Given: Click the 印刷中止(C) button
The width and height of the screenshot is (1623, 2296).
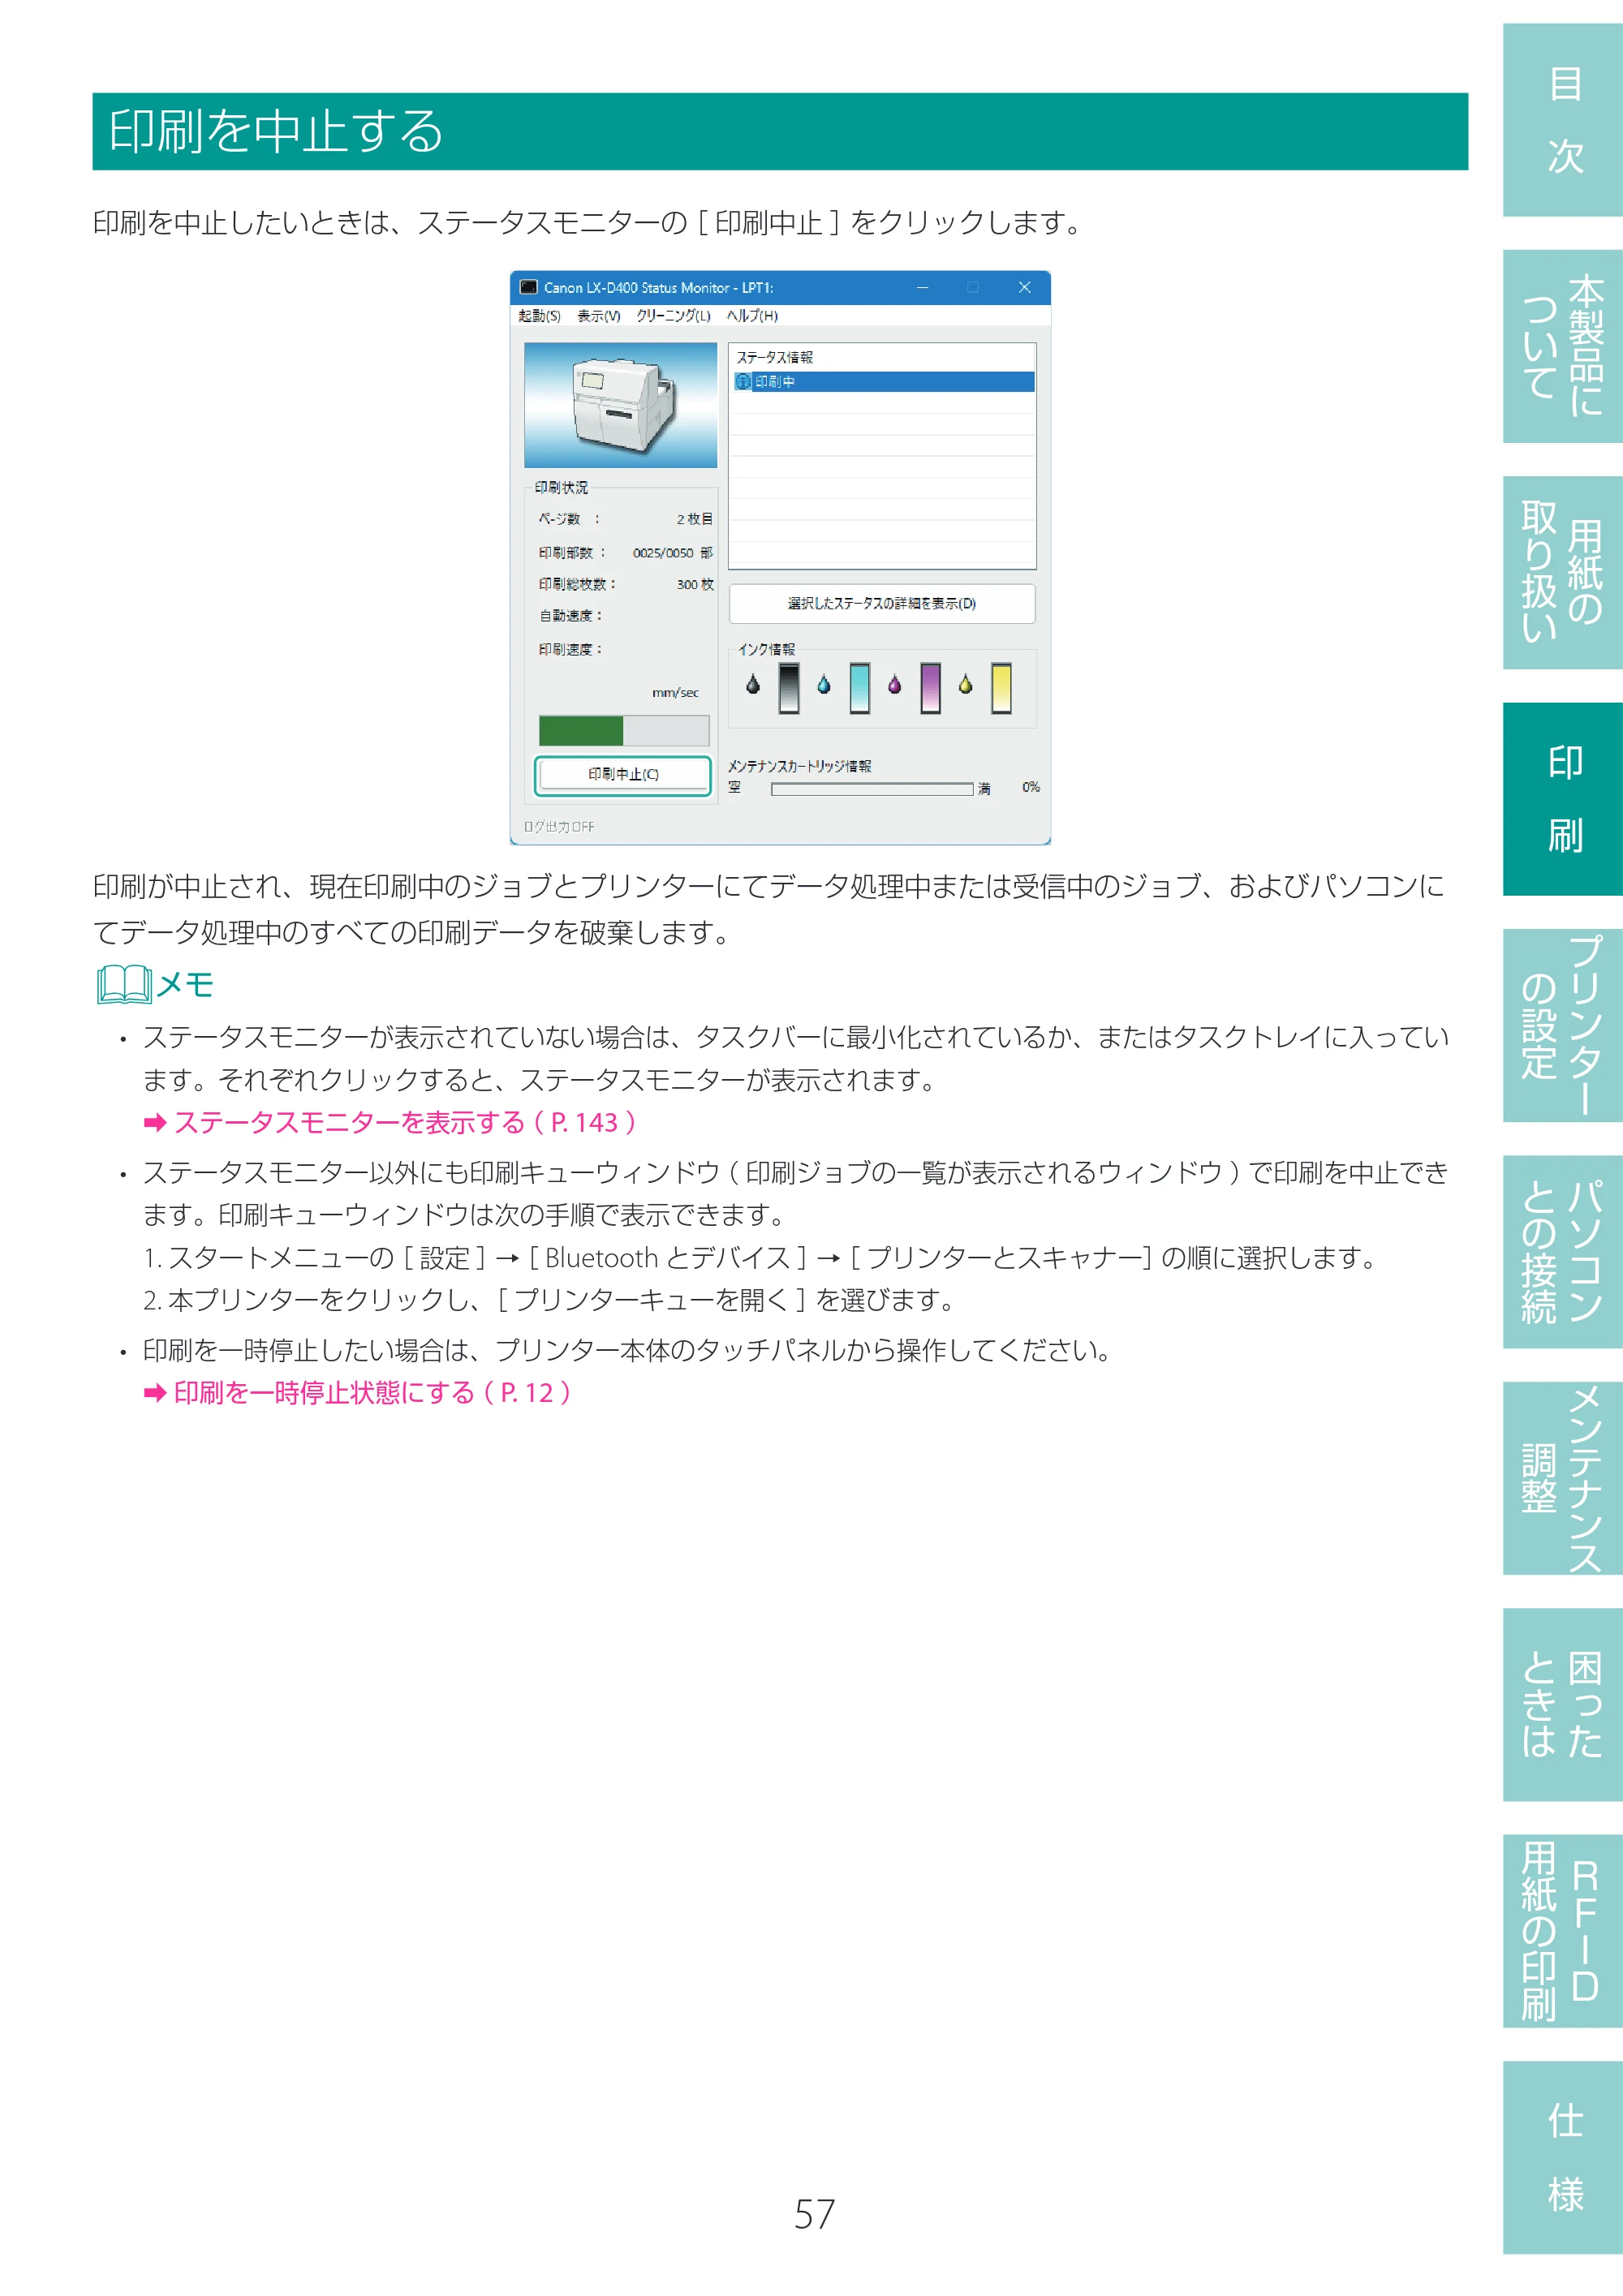Looking at the screenshot, I should [622, 775].
